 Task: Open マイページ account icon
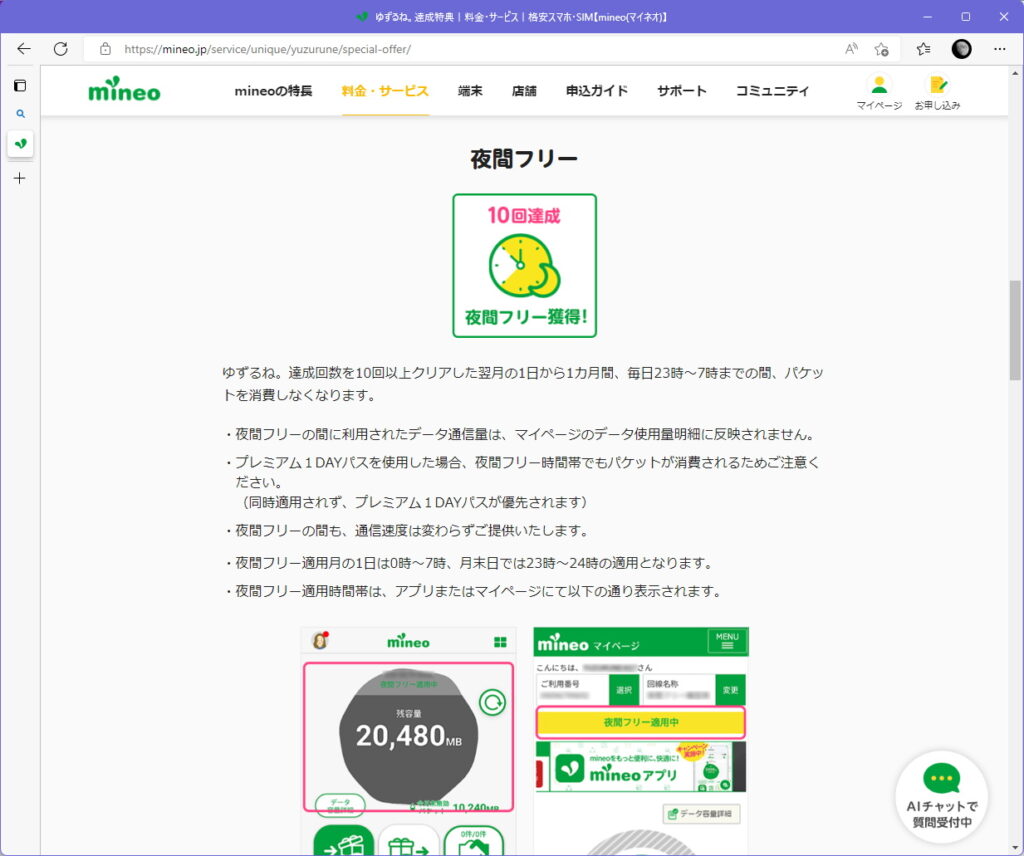tap(879, 92)
